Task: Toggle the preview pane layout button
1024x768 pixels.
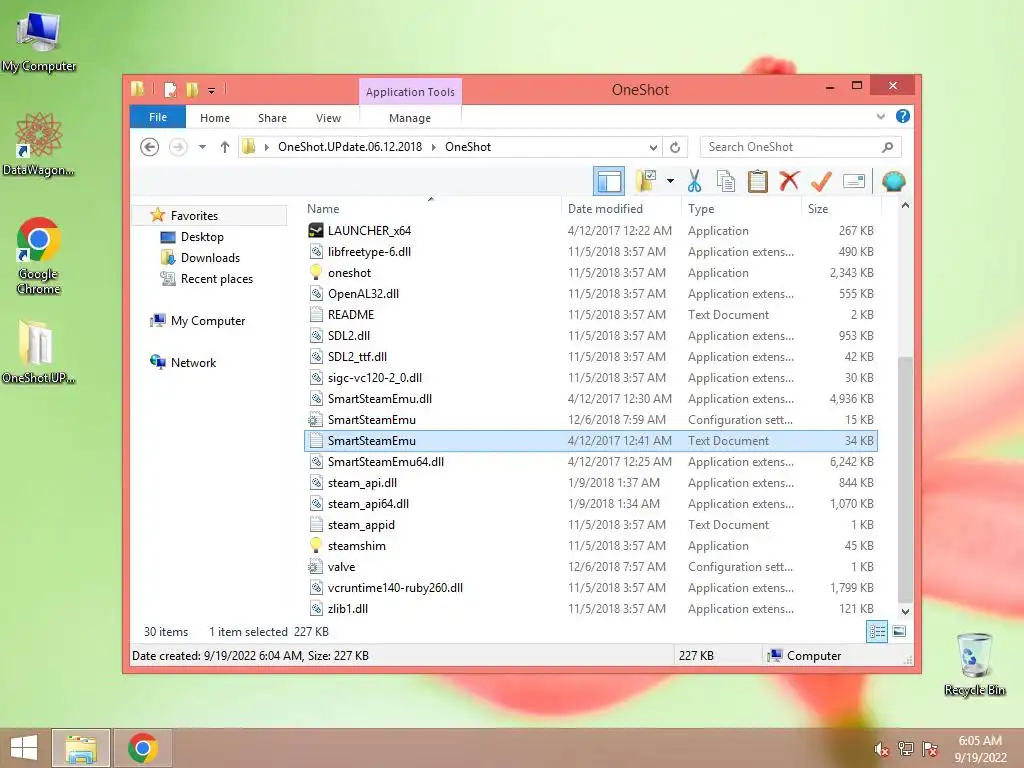Action: [609, 182]
